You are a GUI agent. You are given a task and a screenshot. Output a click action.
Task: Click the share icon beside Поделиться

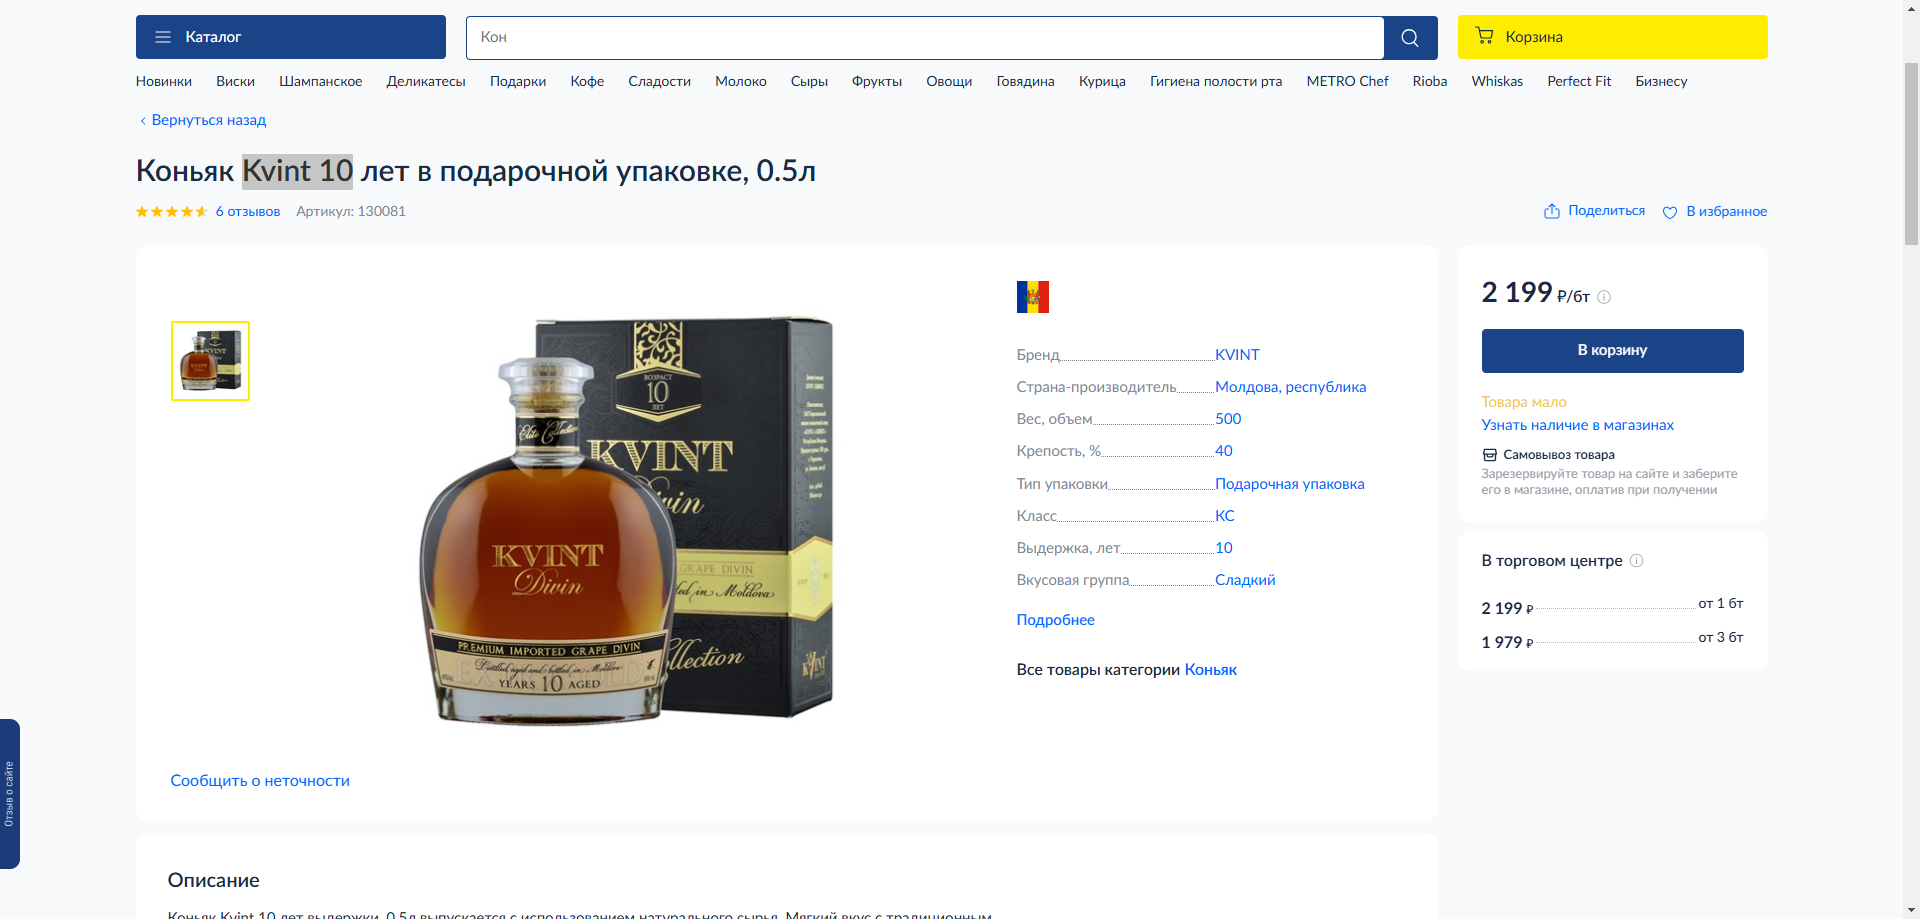click(x=1552, y=211)
